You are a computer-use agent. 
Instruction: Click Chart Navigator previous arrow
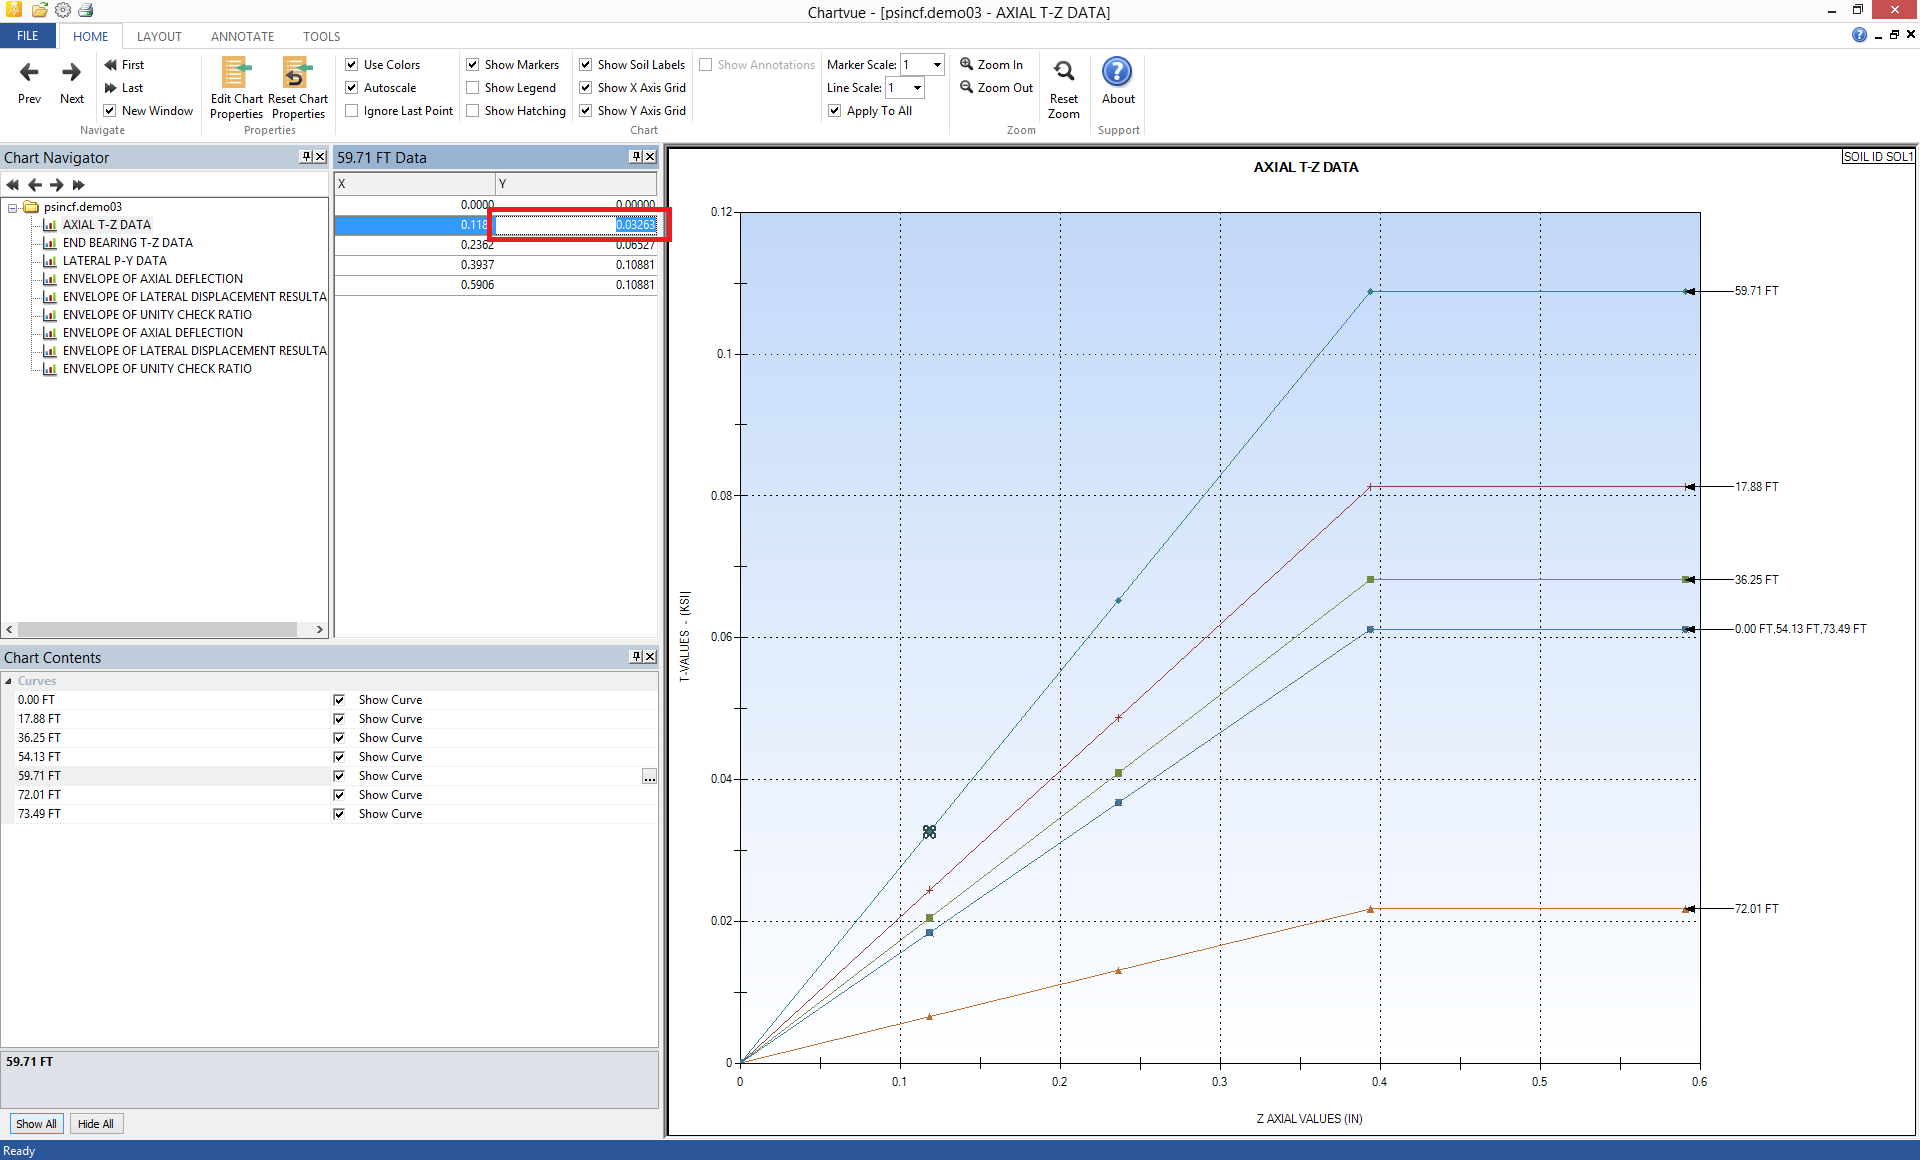pos(35,185)
